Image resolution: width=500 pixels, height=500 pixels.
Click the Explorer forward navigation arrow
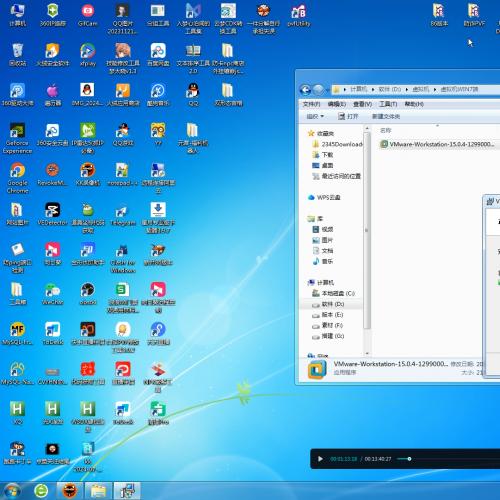click(319, 89)
